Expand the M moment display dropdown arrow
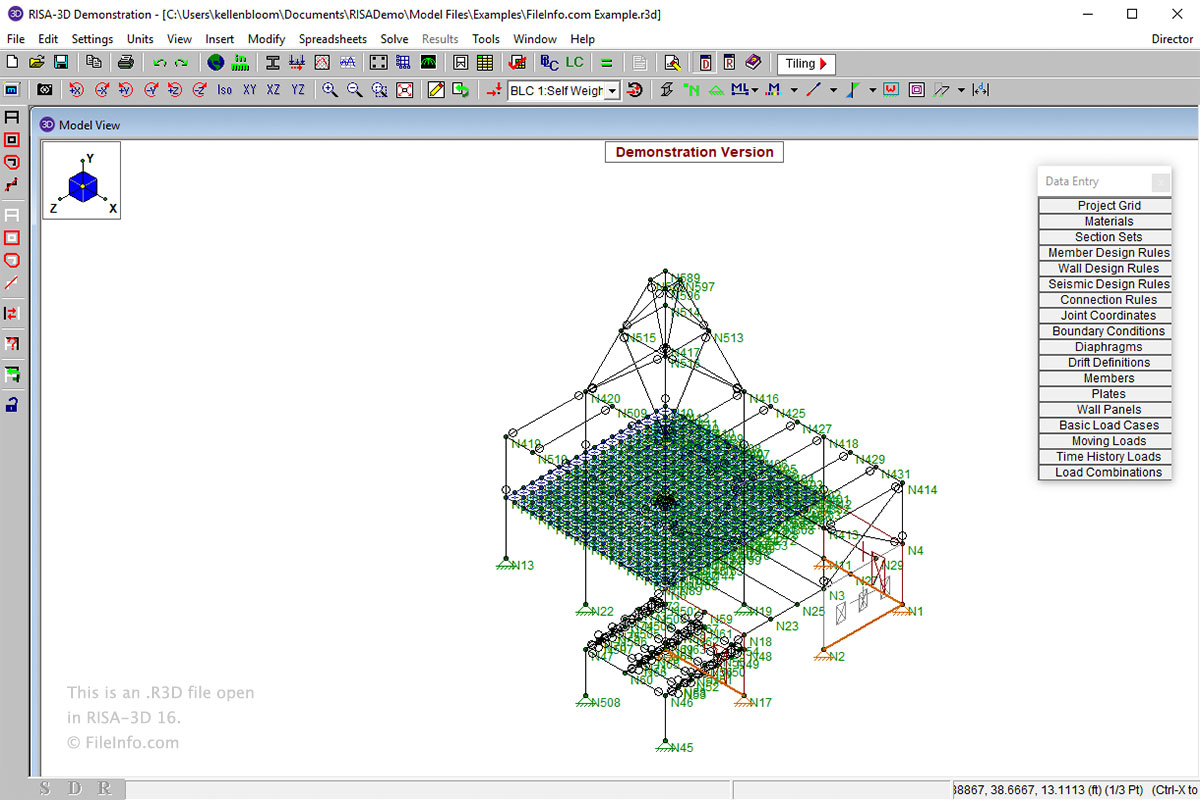 pyautogui.click(x=793, y=90)
